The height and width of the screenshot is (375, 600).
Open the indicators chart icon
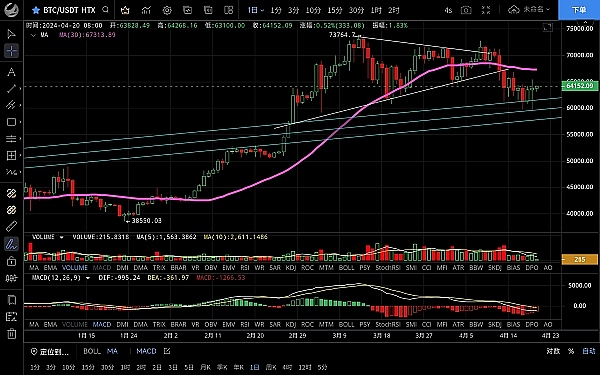pos(146,10)
